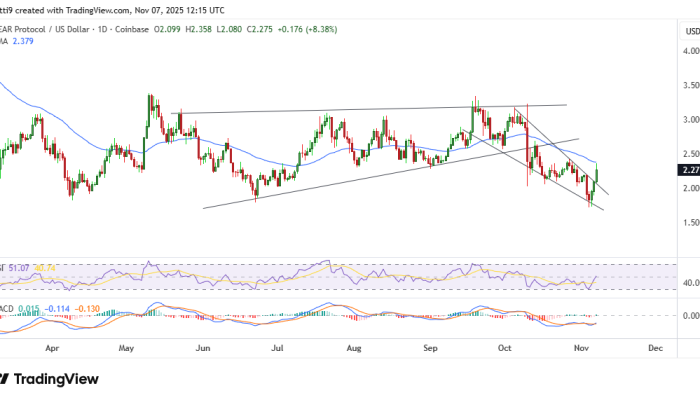Select the May label on time axis
The height and width of the screenshot is (400, 700).
point(126,348)
